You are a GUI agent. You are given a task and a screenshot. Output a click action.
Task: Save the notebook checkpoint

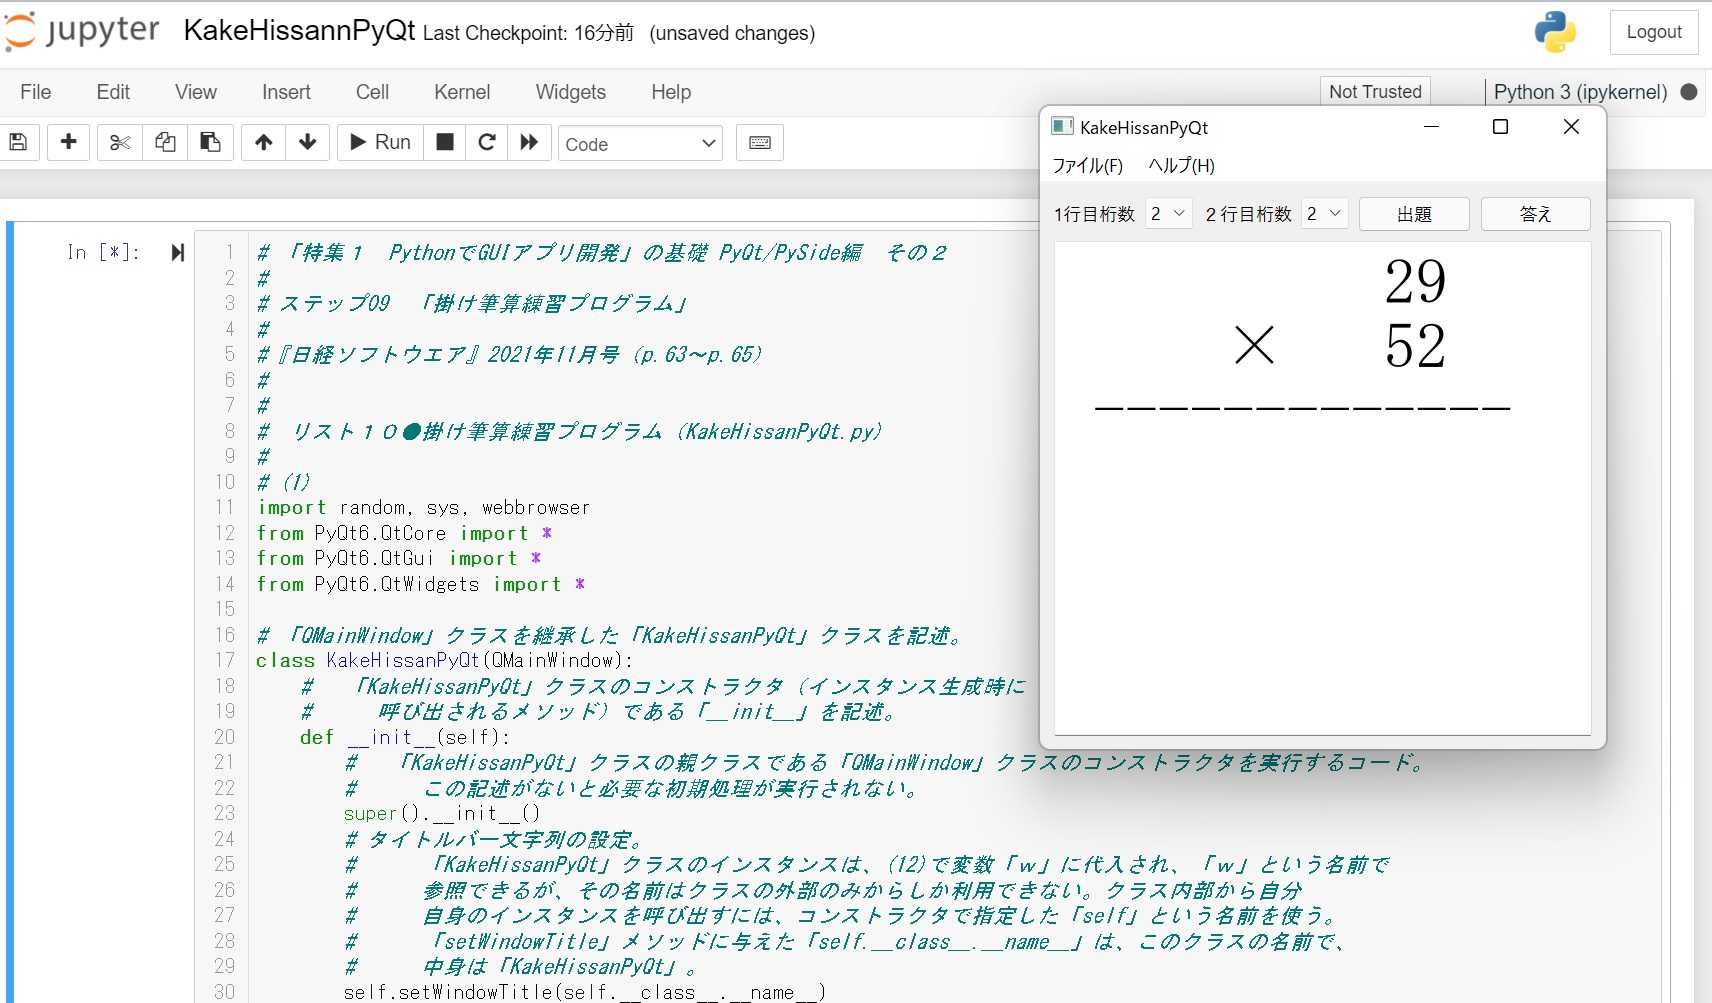pos(18,142)
